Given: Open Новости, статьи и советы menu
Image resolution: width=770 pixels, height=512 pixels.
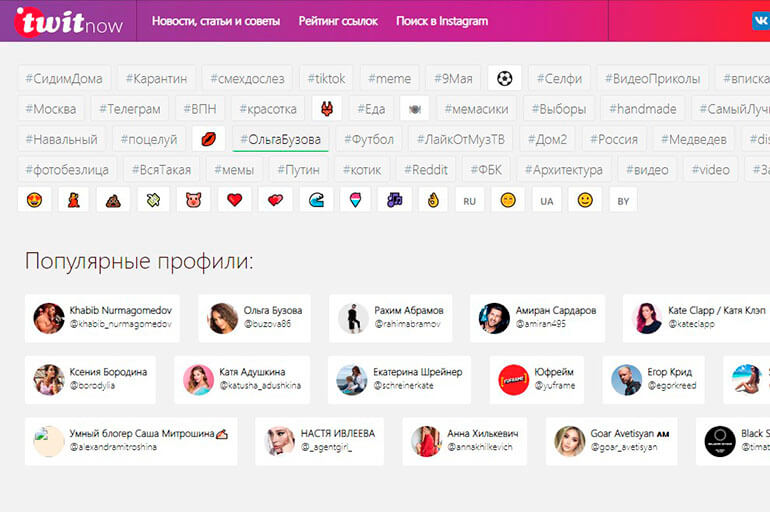Looking at the screenshot, I should (x=216, y=21).
